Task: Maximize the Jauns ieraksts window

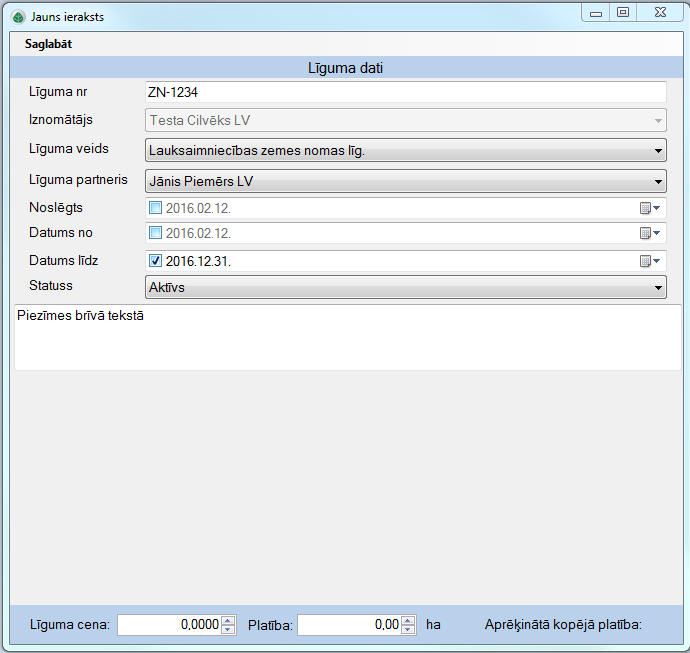Action: 623,13
